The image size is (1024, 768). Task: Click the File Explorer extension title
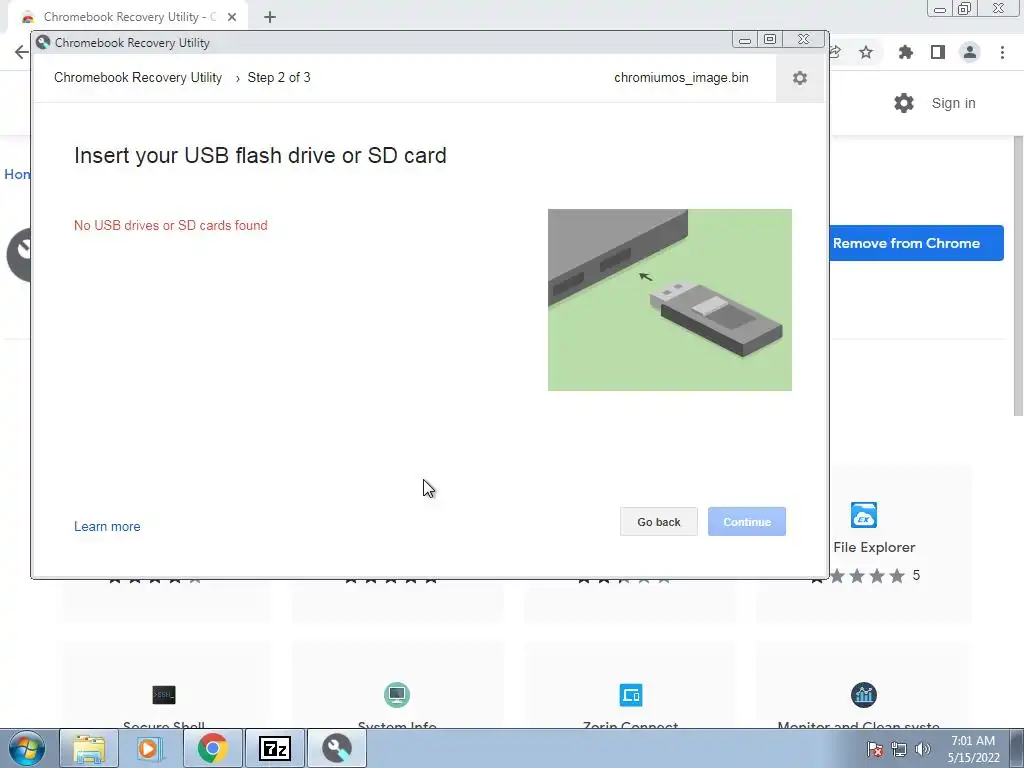[874, 547]
